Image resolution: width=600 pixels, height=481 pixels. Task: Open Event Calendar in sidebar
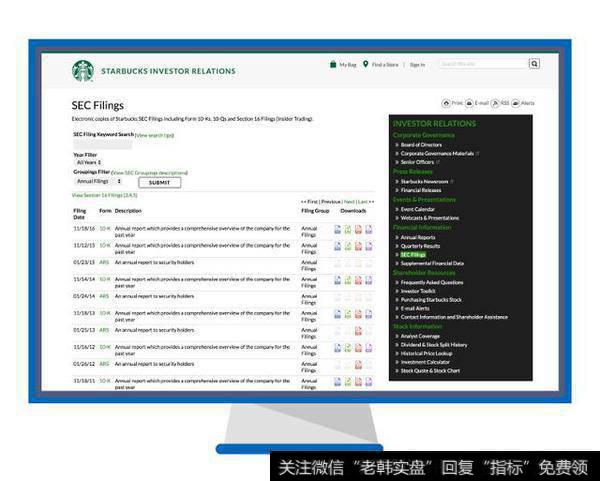417,209
